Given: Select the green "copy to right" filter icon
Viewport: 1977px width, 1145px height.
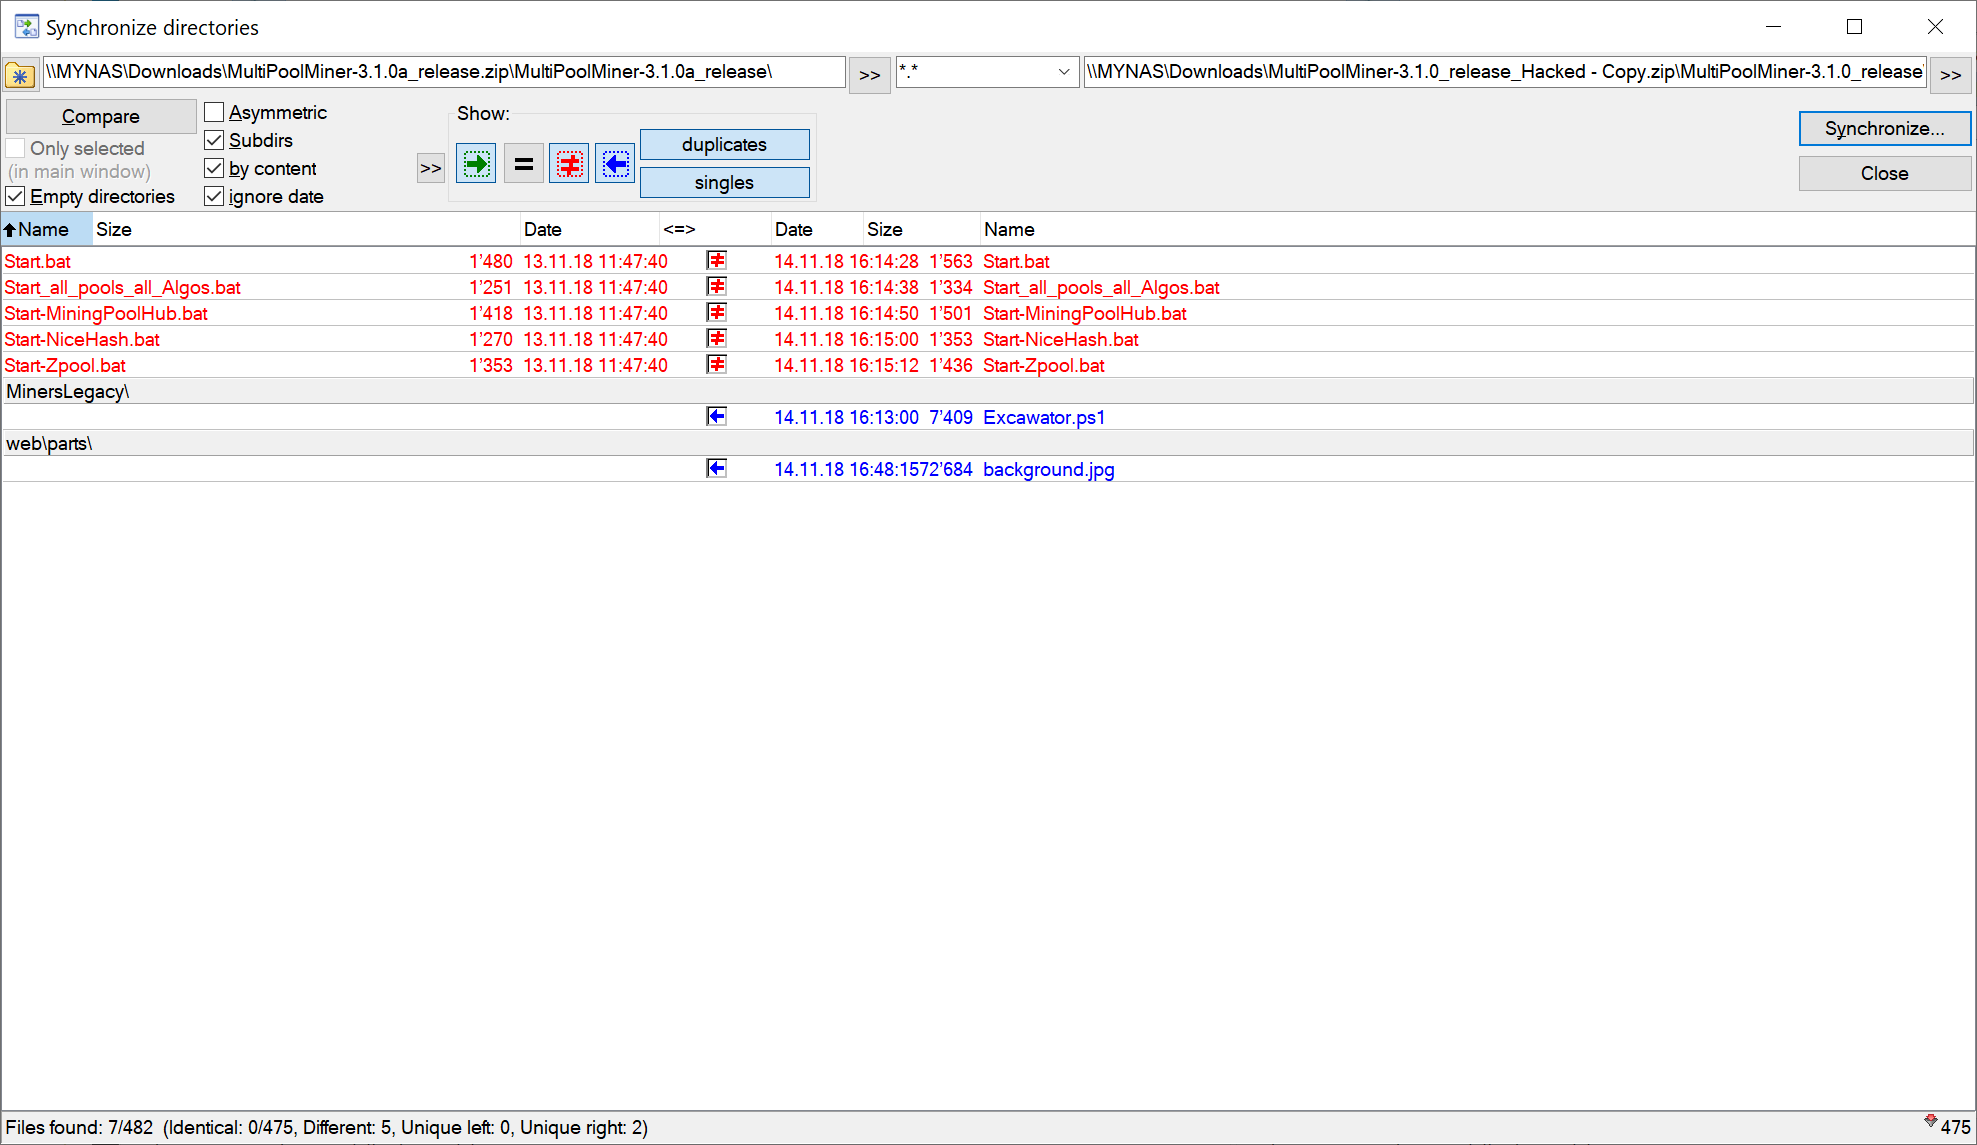Looking at the screenshot, I should tap(476, 163).
